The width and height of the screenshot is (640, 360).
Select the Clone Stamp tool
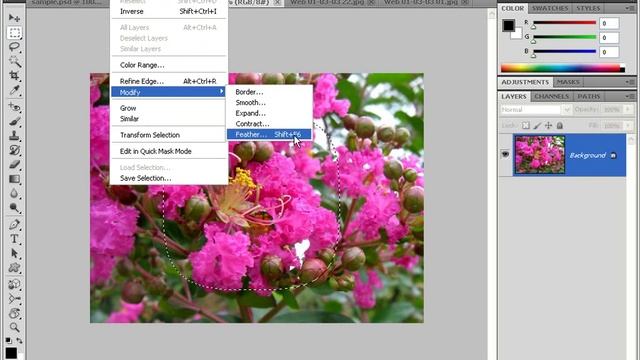(x=14, y=136)
